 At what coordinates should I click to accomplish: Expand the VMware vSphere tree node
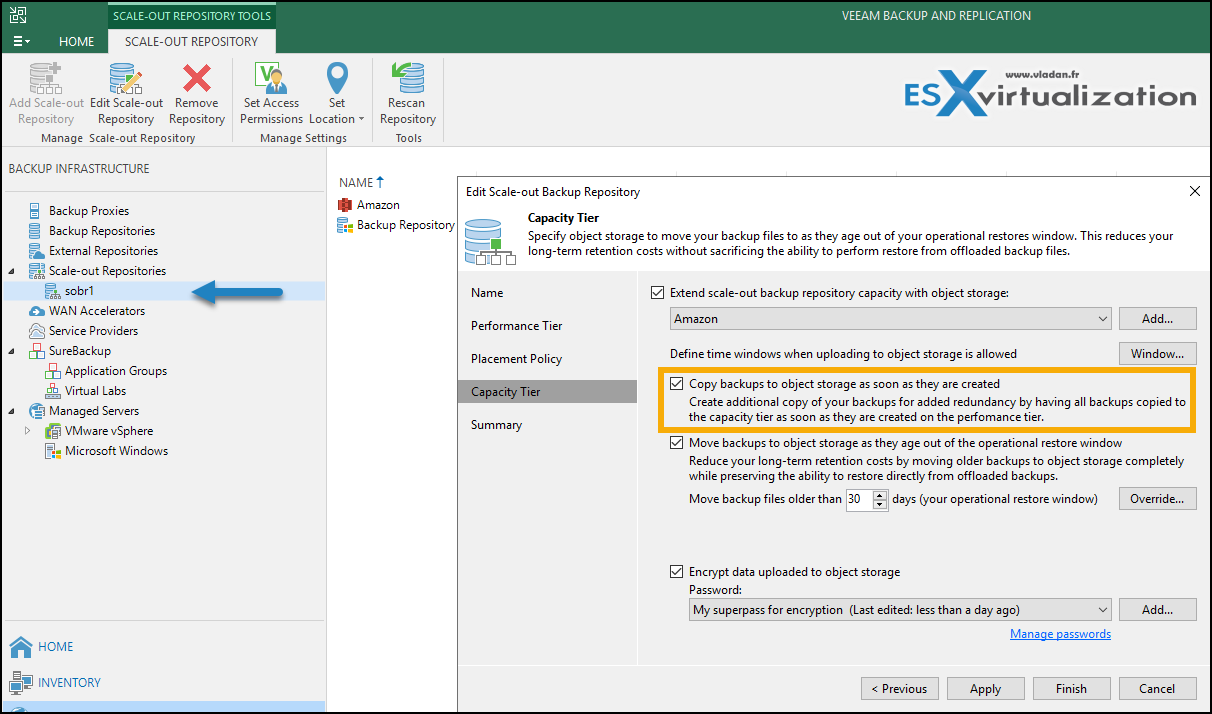click(28, 431)
